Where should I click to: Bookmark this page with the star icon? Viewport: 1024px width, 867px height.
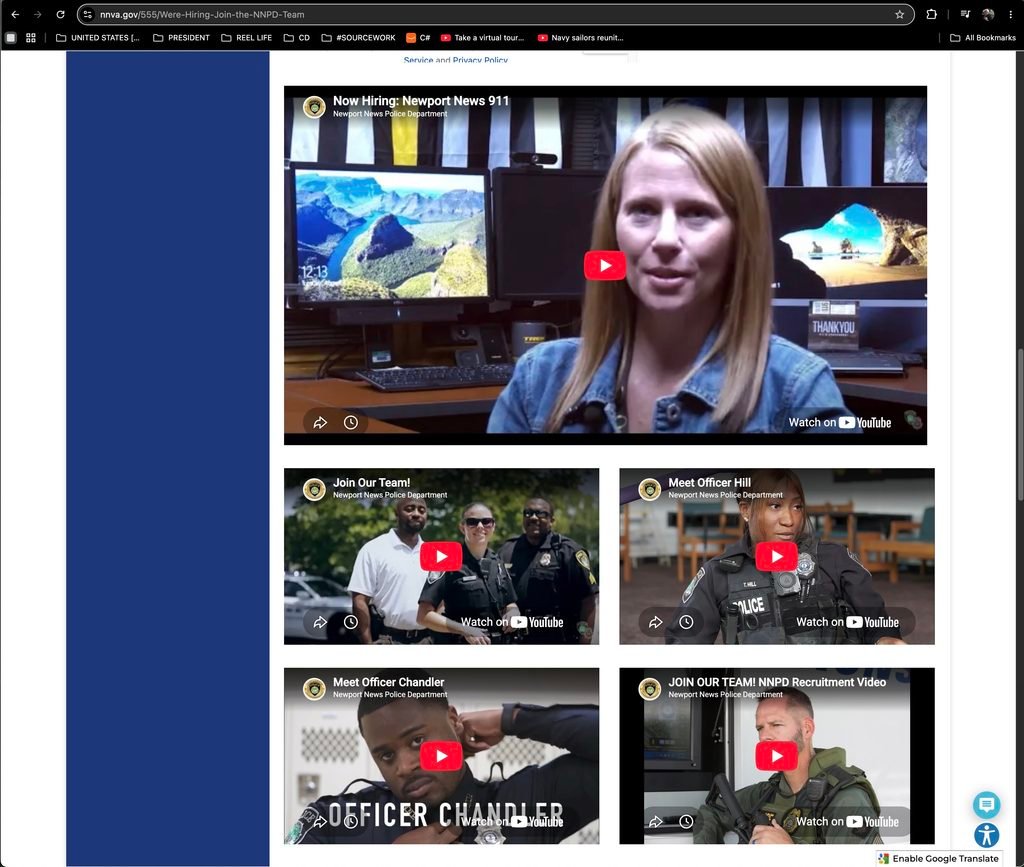click(899, 14)
